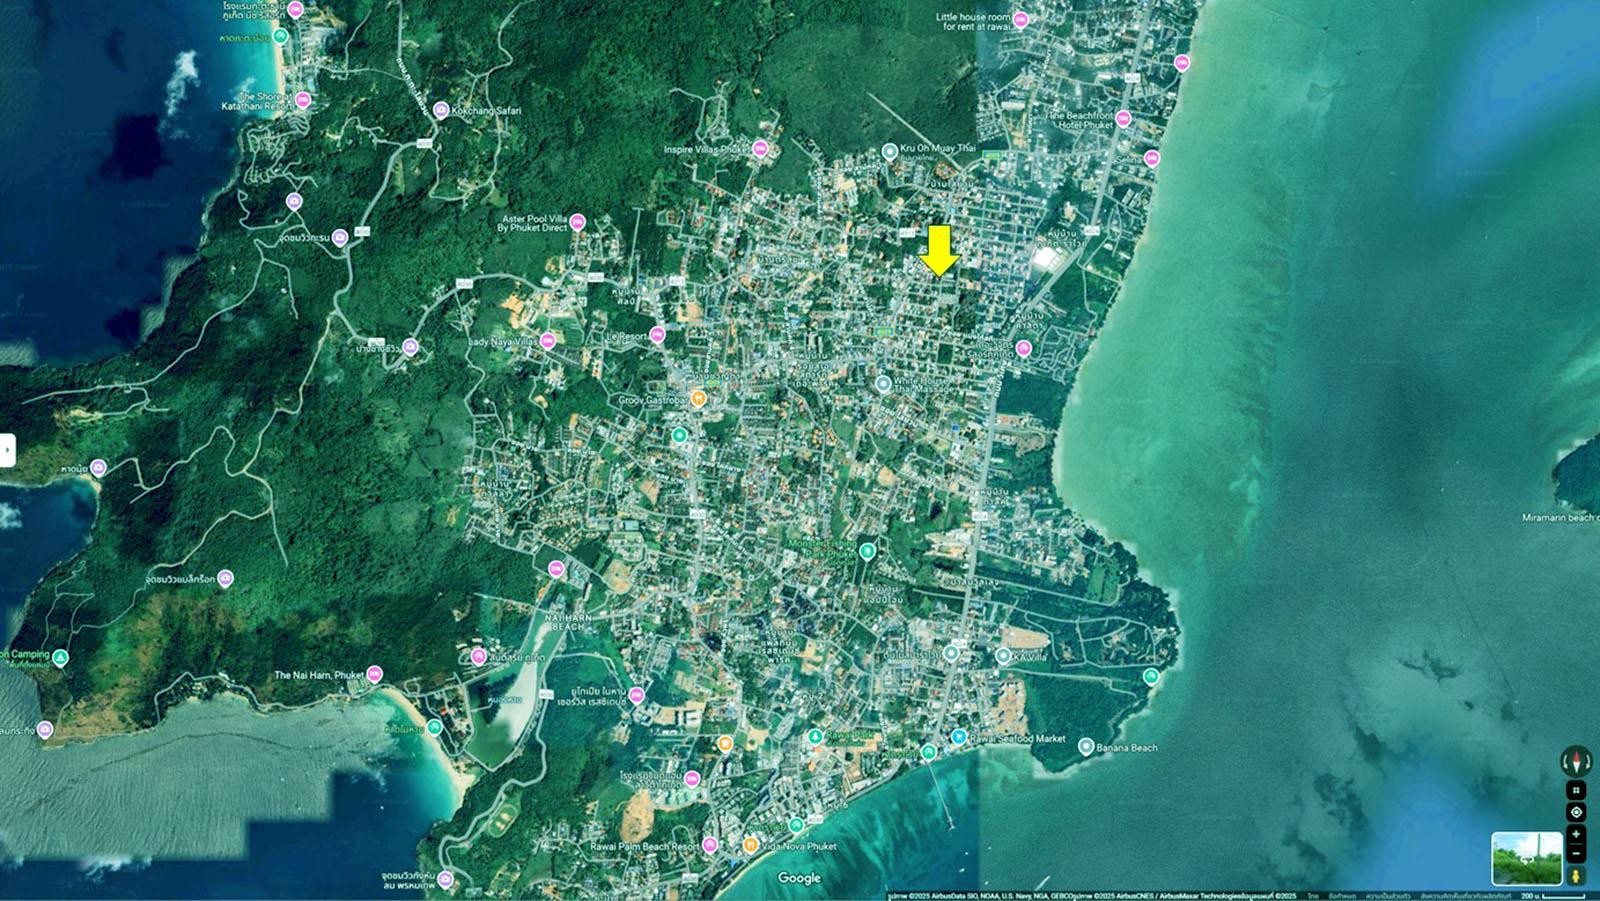Open the Inspire Villas Phuket hotel pin
Viewport: 1600px width, 901px height.
tap(761, 149)
